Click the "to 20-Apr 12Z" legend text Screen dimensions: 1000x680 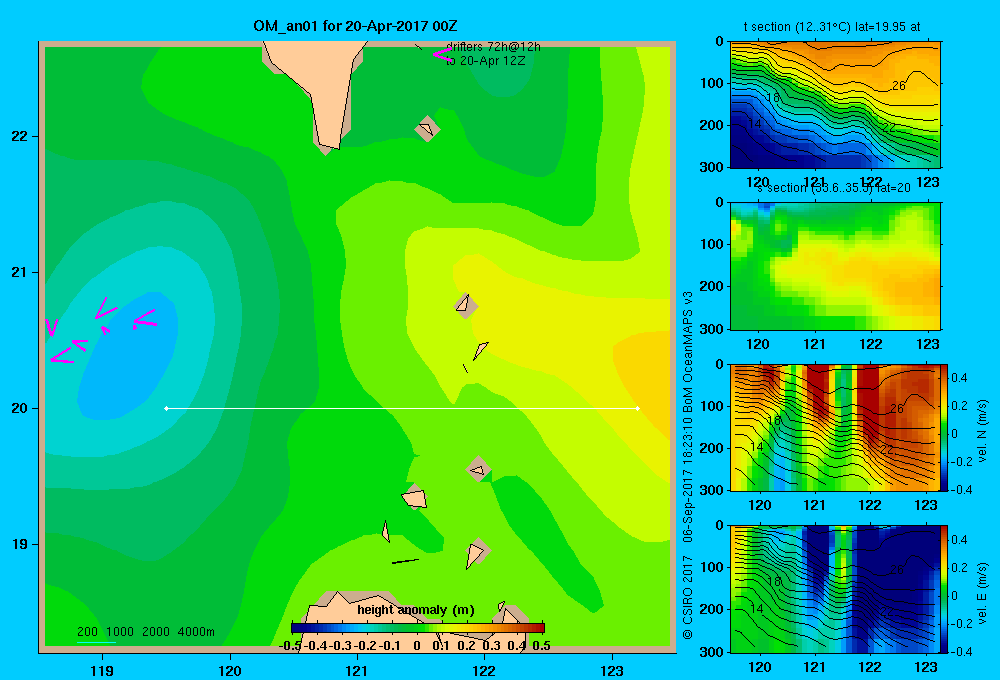pos(485,61)
